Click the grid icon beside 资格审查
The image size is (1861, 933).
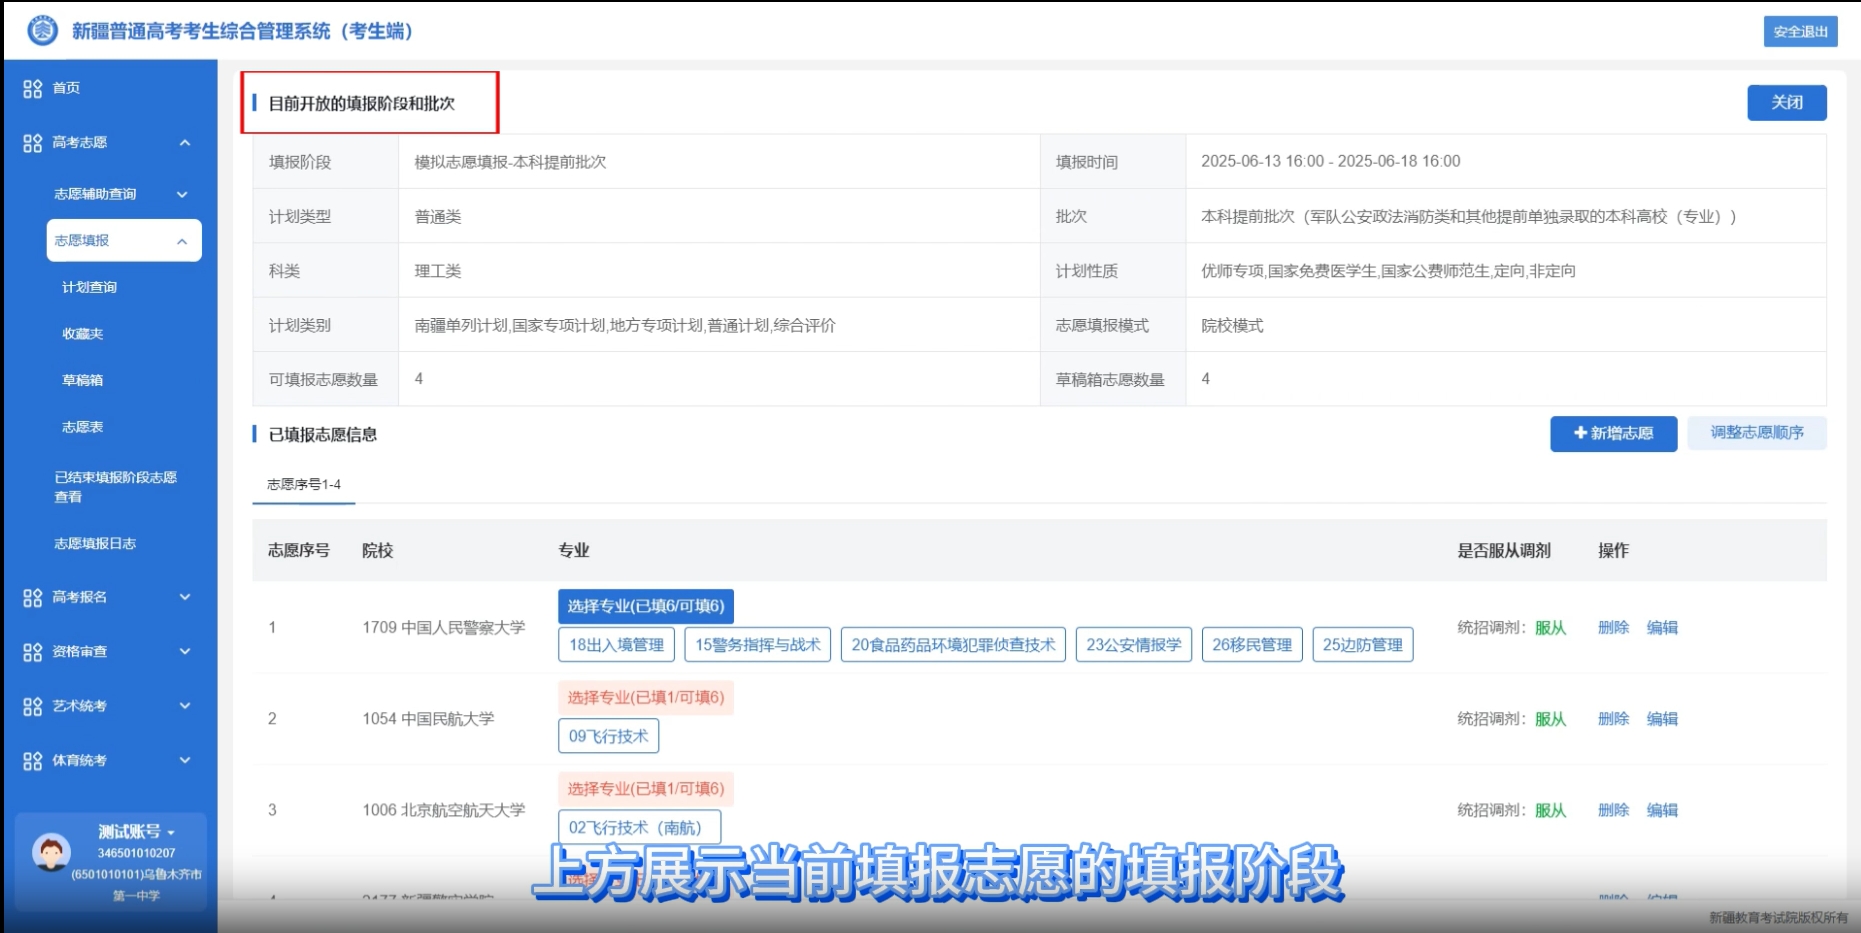tap(32, 652)
